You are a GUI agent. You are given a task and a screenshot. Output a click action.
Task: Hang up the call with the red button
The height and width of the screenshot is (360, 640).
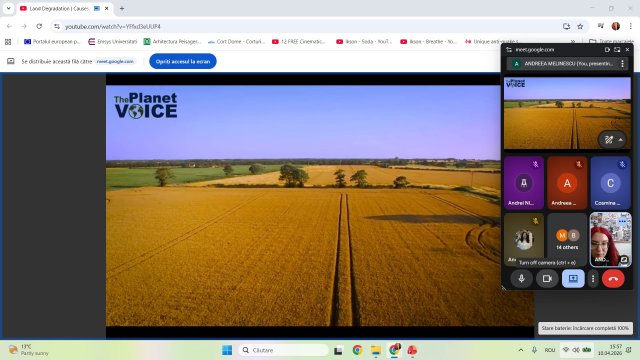[x=613, y=279]
